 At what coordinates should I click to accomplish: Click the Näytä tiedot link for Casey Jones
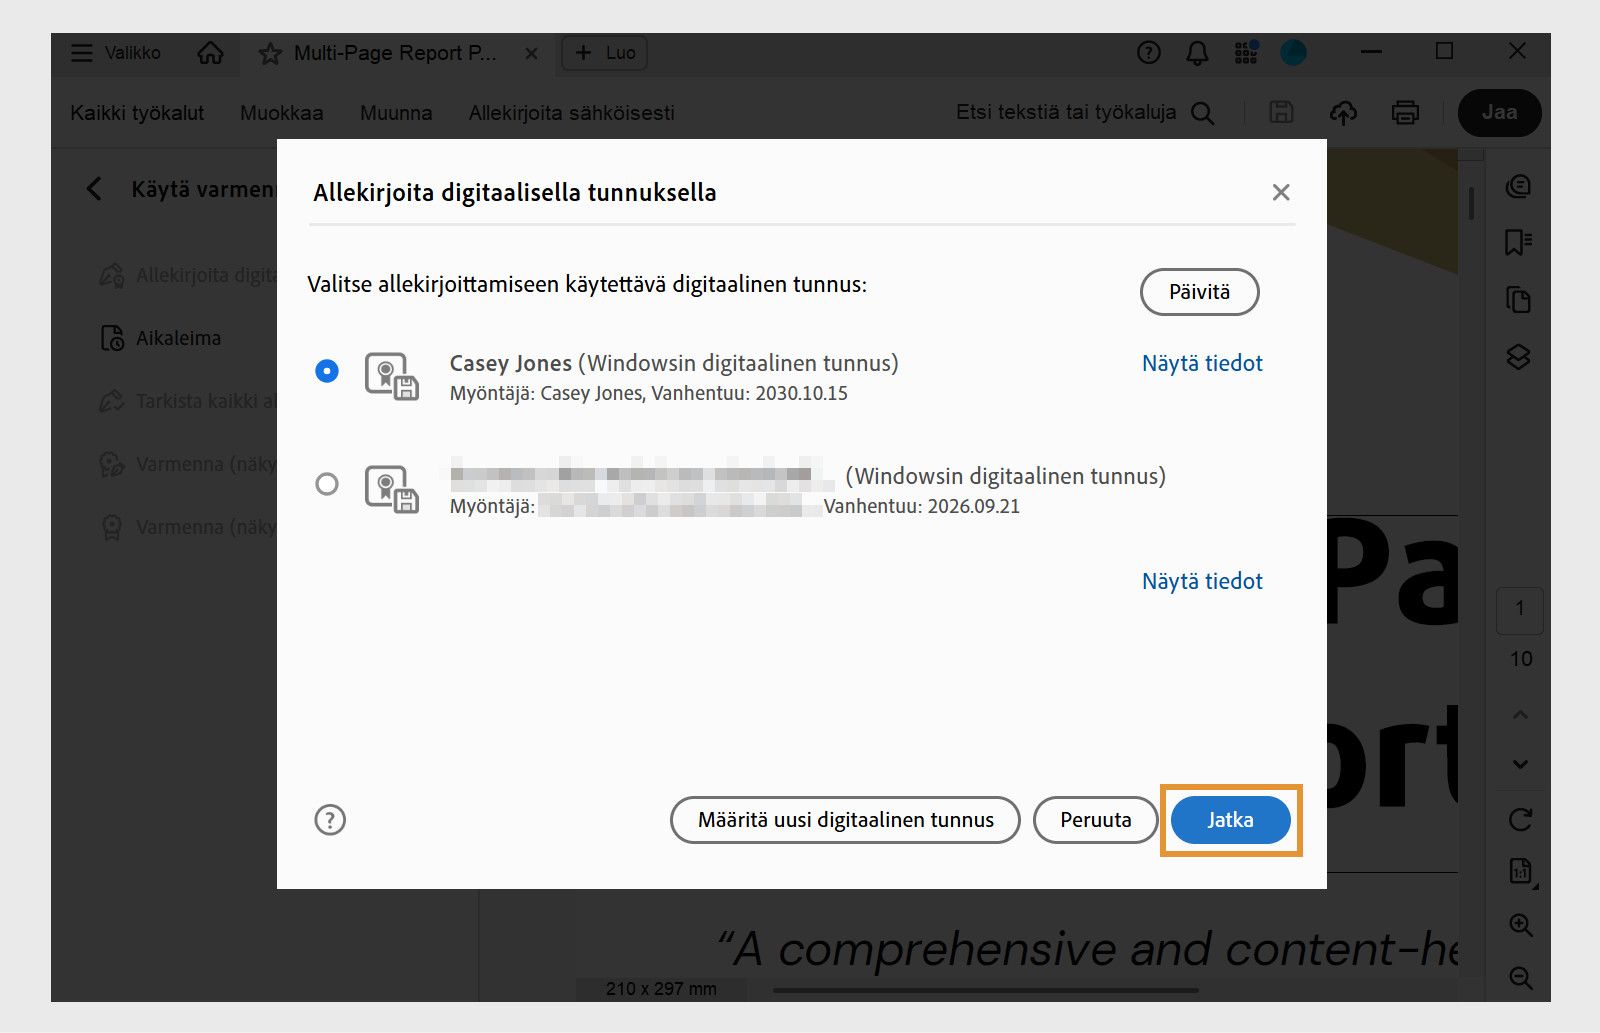click(x=1201, y=363)
